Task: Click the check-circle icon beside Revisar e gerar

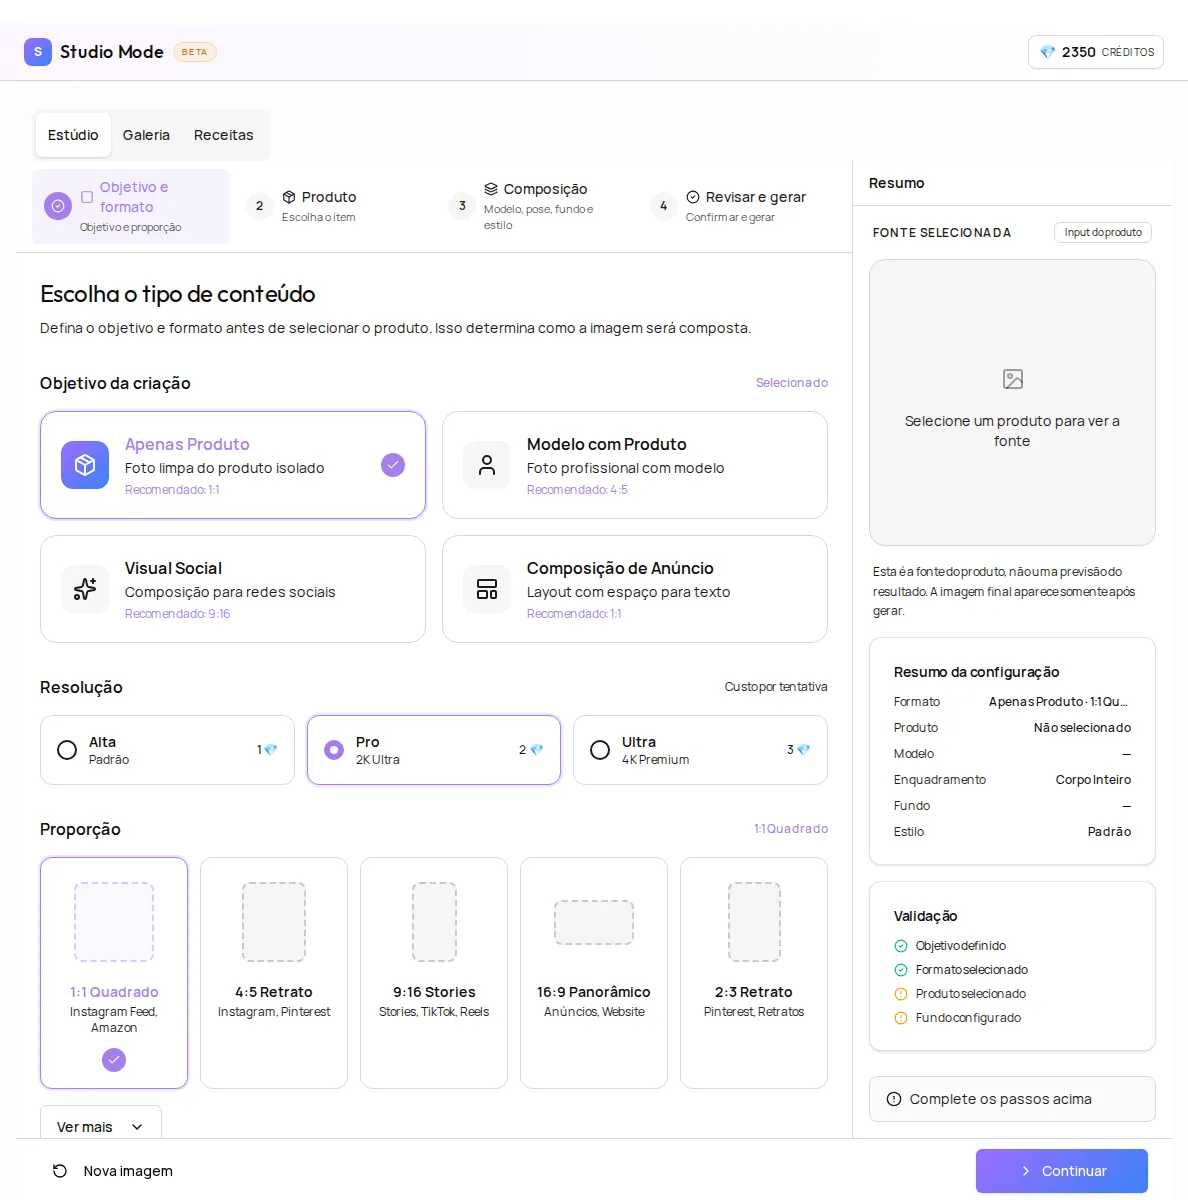Action: (x=693, y=197)
